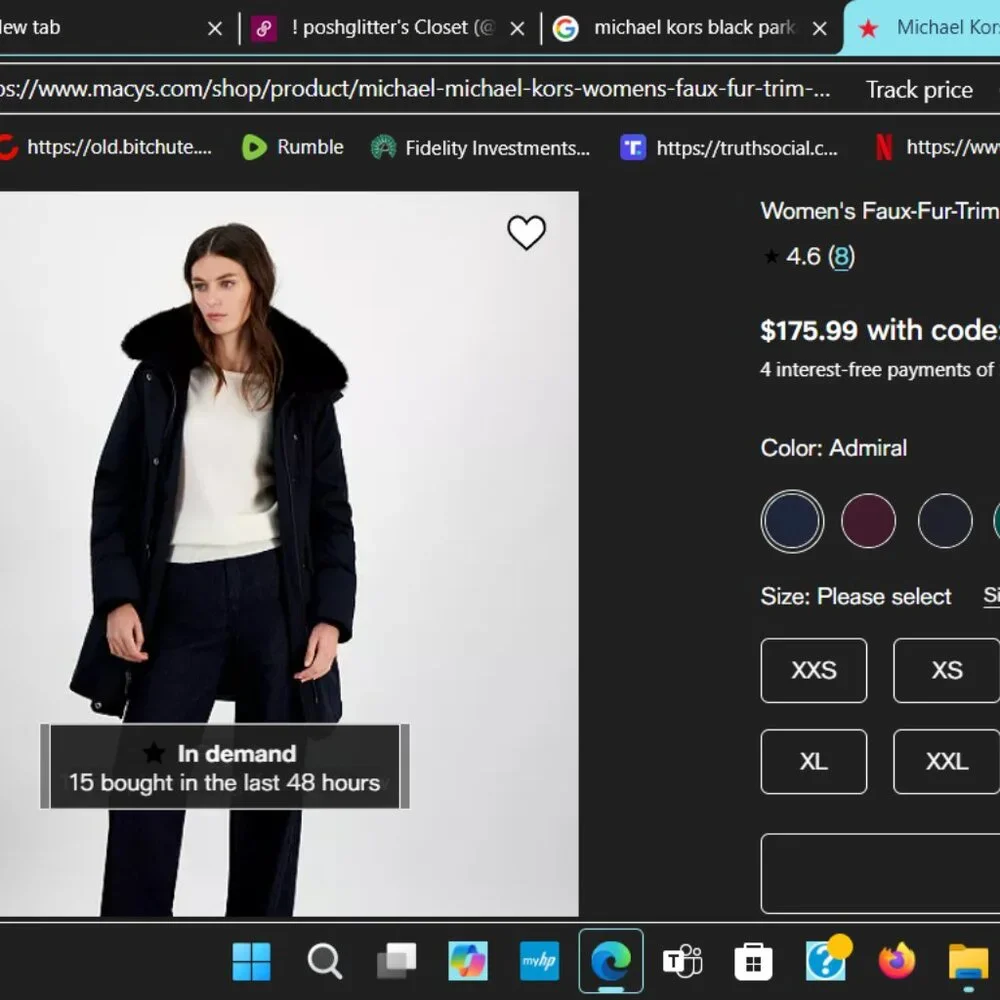Close the poshglitter's Closet tab
1000x1000 pixels.
pos(518,29)
